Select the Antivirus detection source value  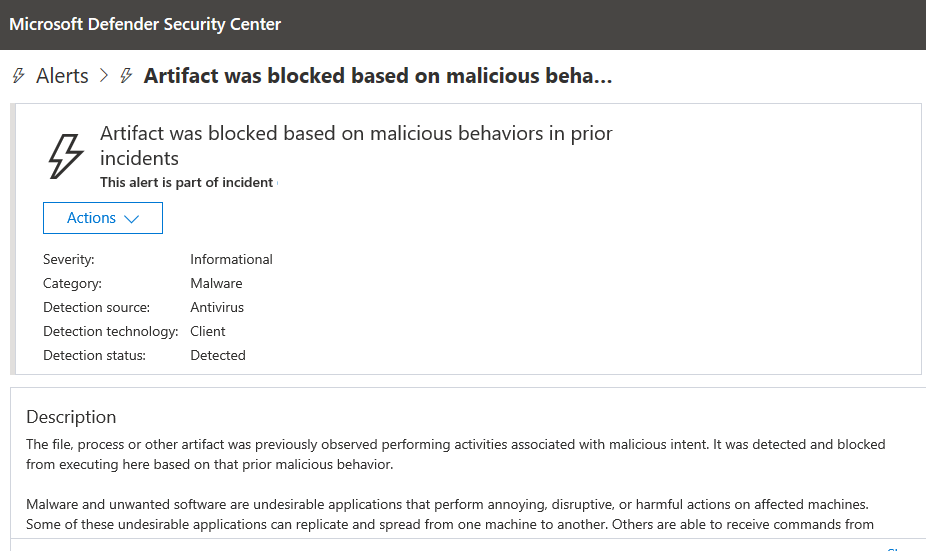tap(217, 307)
